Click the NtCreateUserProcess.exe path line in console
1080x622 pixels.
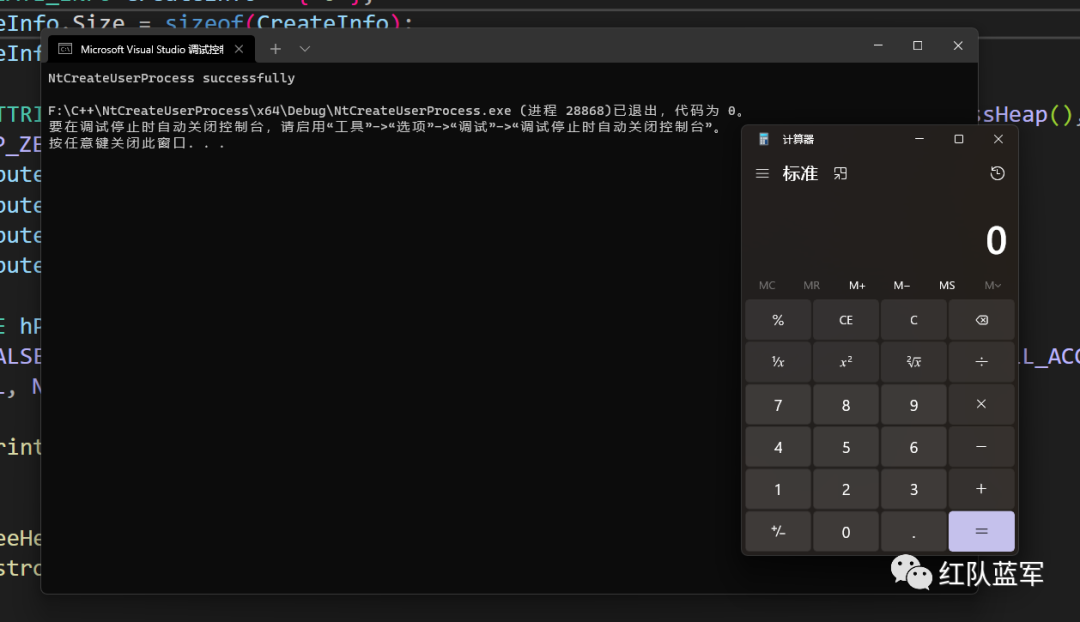(x=396, y=110)
